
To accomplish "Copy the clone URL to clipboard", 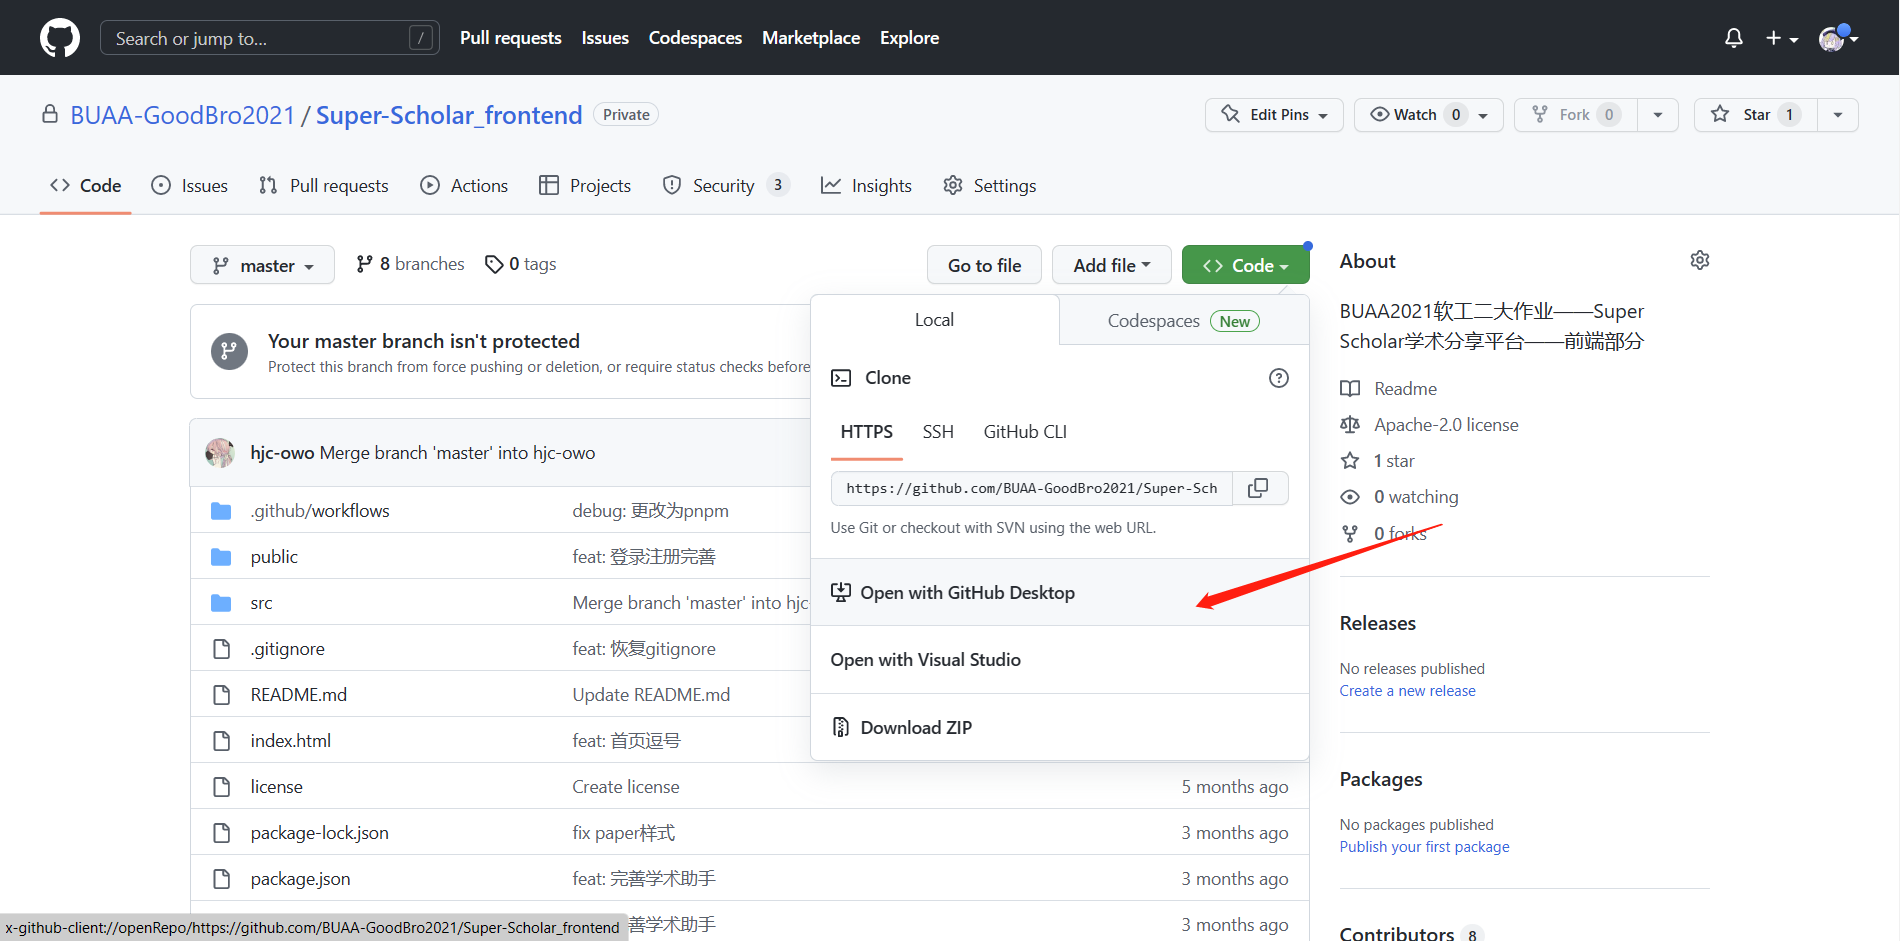I will click(1260, 488).
